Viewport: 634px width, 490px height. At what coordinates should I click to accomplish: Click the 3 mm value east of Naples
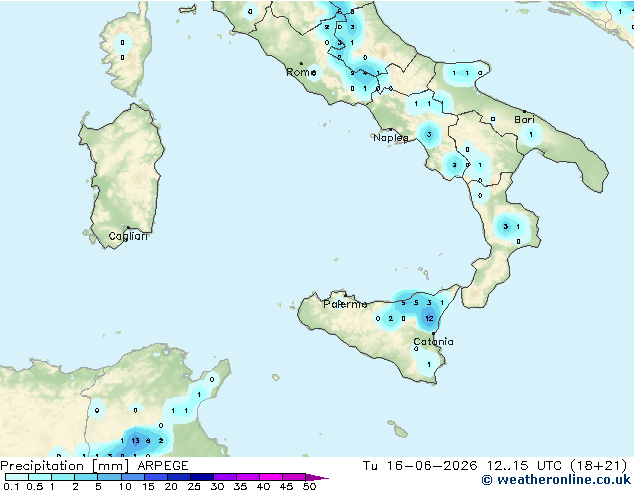429,134
